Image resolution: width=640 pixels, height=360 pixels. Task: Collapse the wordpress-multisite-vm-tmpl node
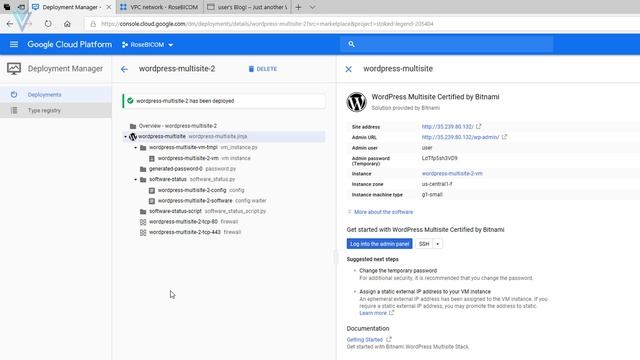click(136, 147)
